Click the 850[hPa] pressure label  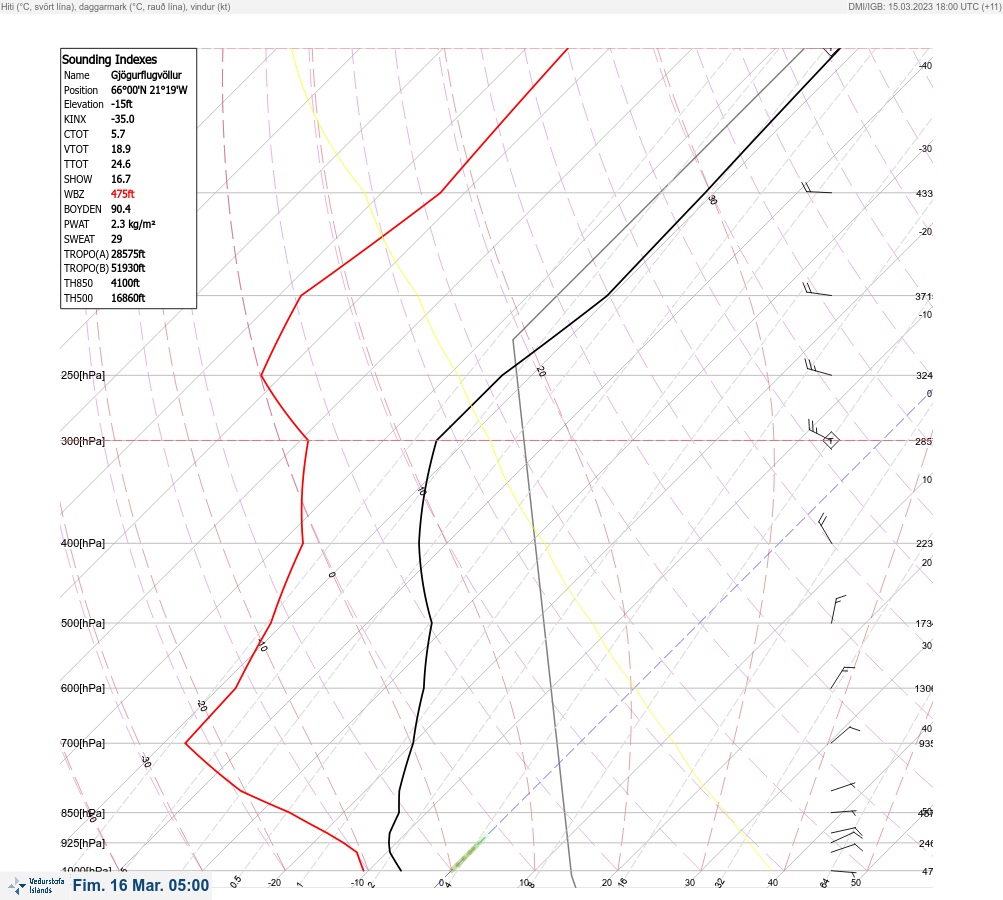click(x=83, y=813)
